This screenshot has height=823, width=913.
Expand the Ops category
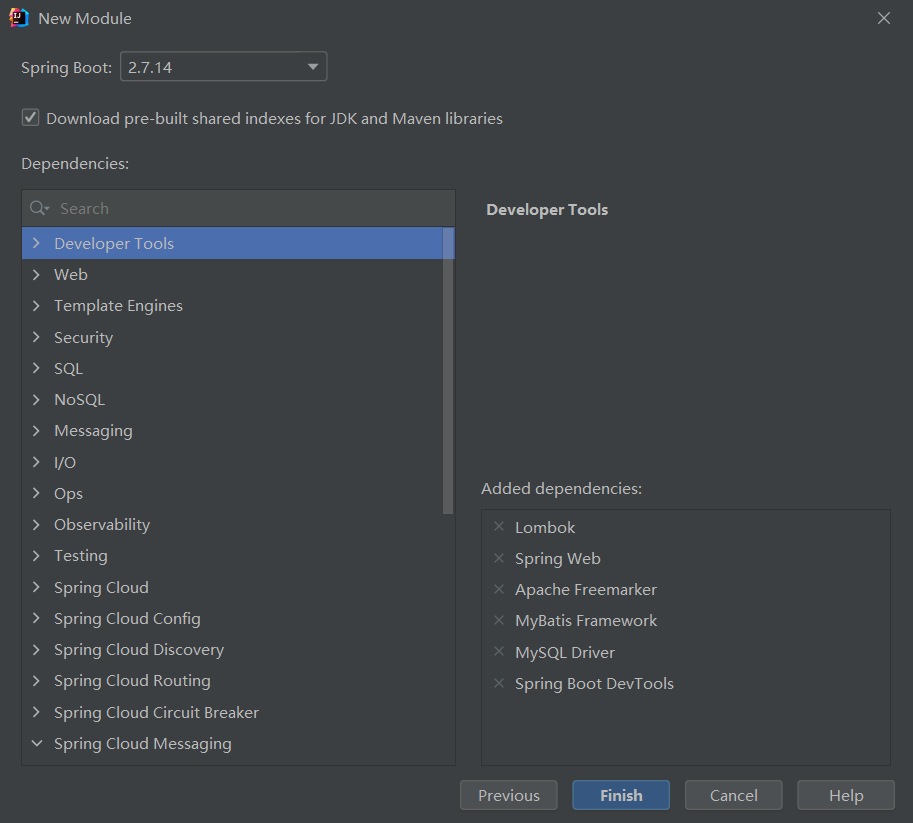click(x=36, y=493)
